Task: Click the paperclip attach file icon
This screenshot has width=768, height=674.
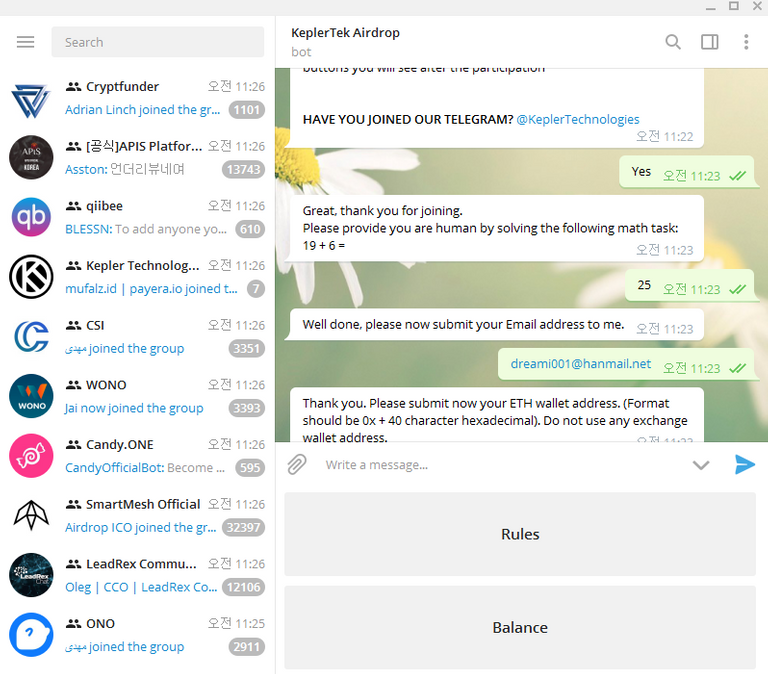Action: (x=297, y=464)
